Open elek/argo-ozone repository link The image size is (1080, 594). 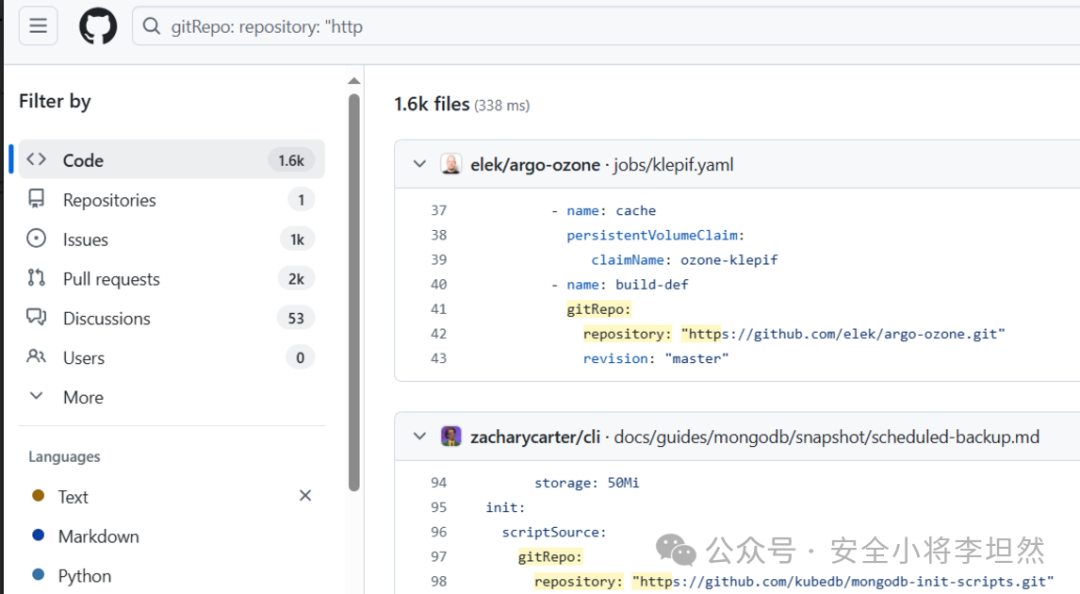pos(535,165)
